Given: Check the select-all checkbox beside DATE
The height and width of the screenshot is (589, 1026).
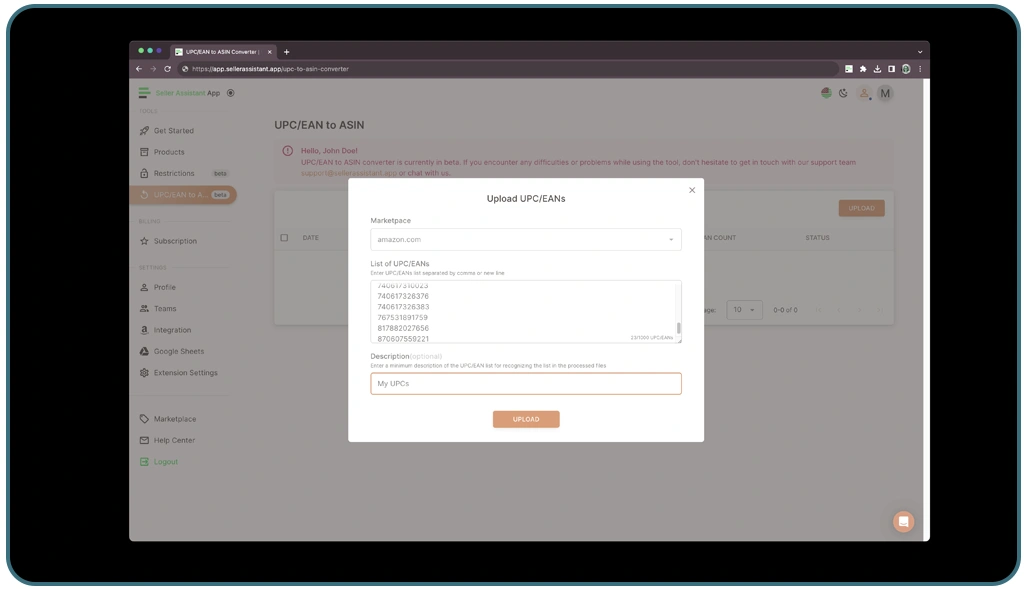Looking at the screenshot, I should (285, 237).
